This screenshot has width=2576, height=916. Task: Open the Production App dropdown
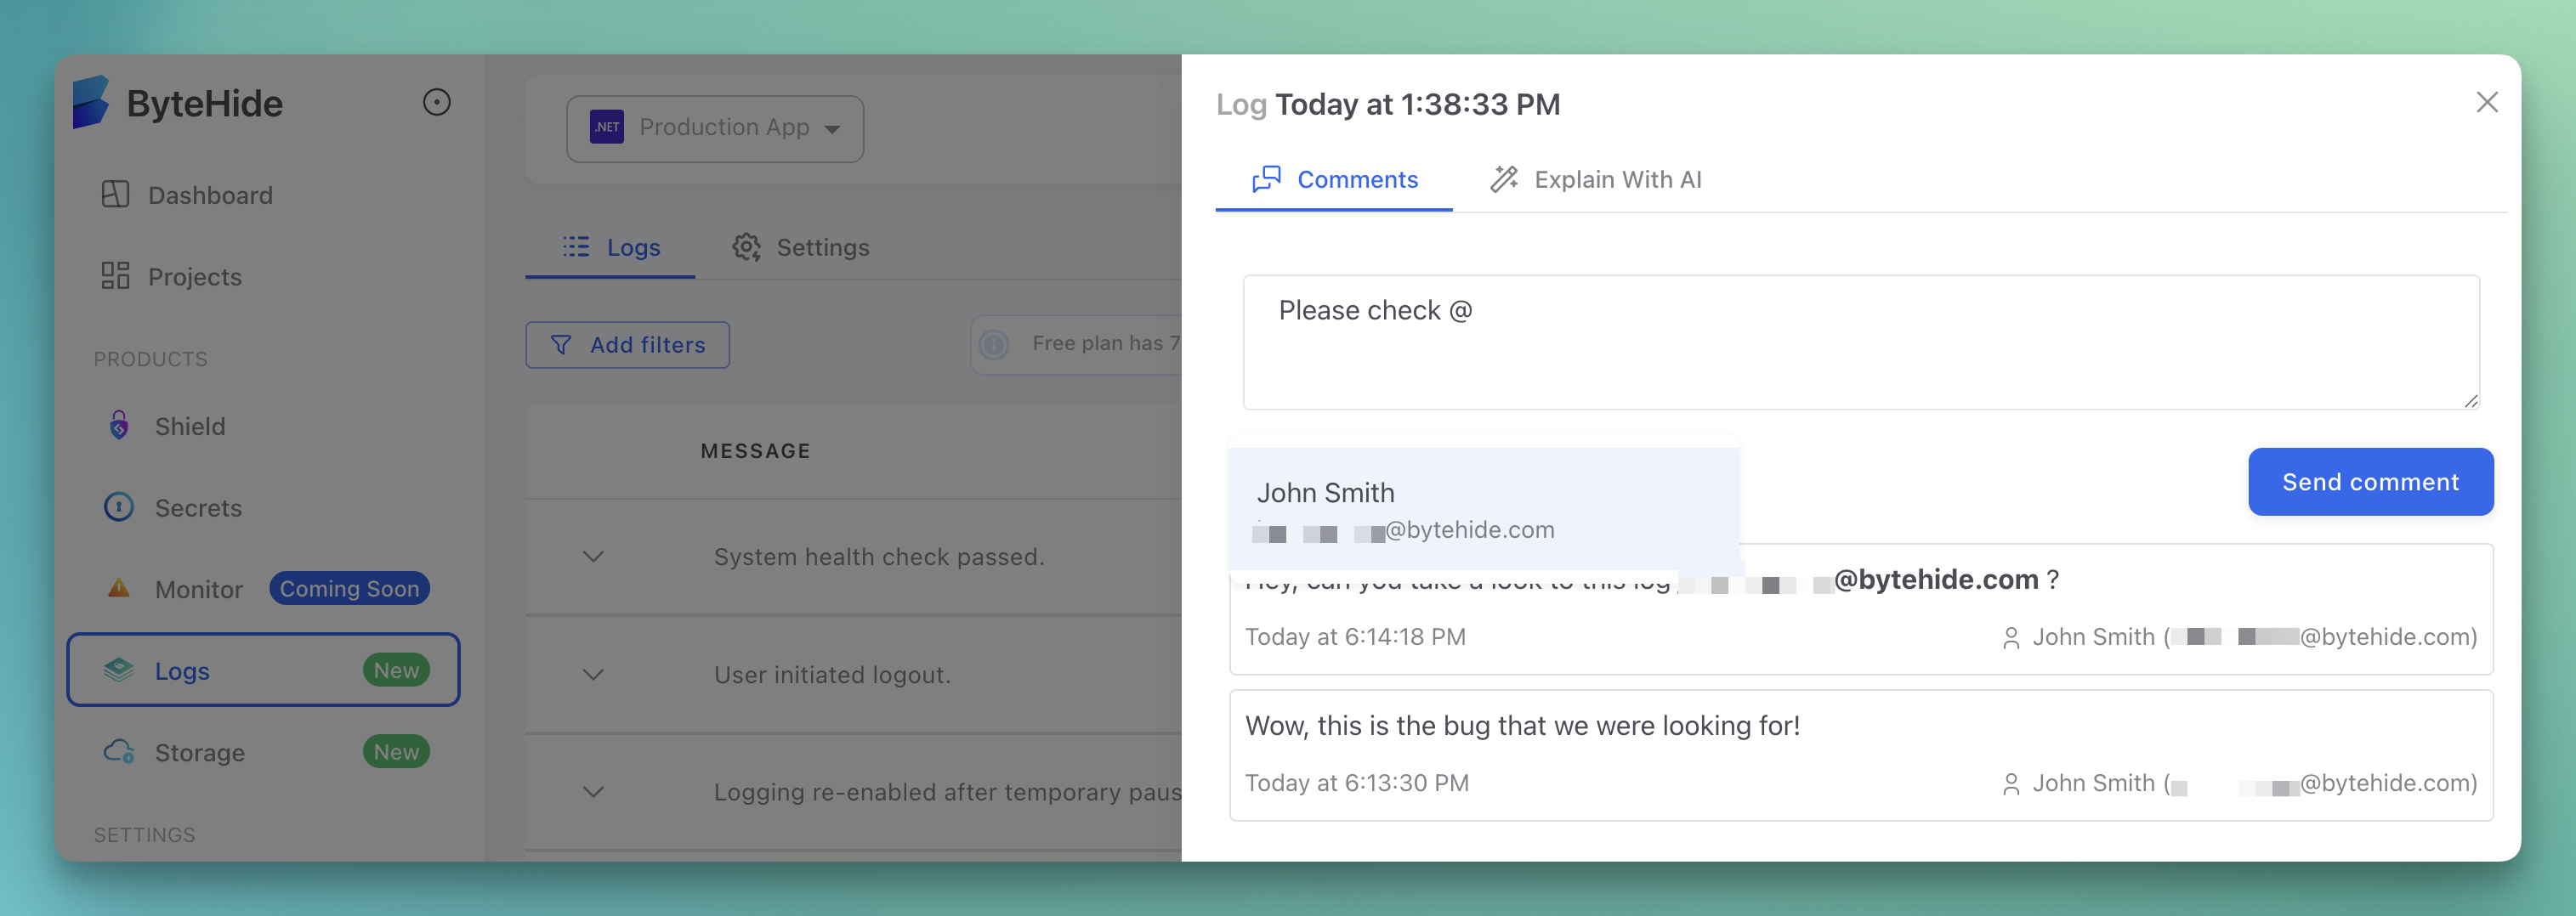(714, 128)
